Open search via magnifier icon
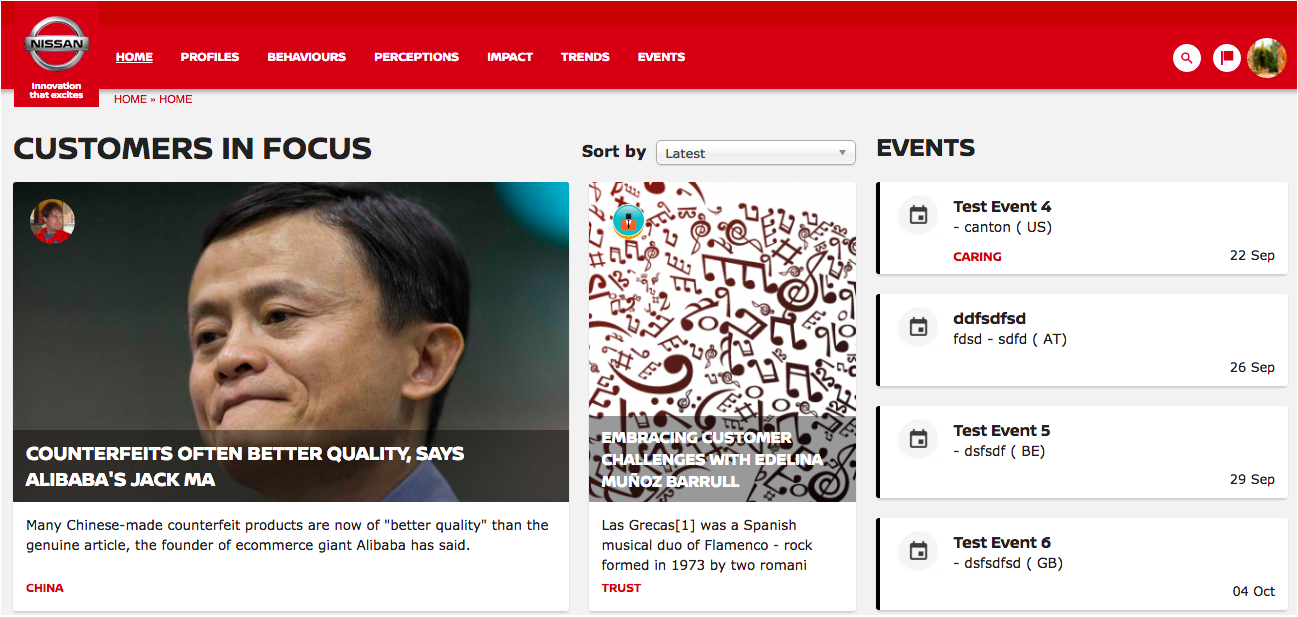Viewport: 1298px width, 617px height. pyautogui.click(x=1187, y=58)
